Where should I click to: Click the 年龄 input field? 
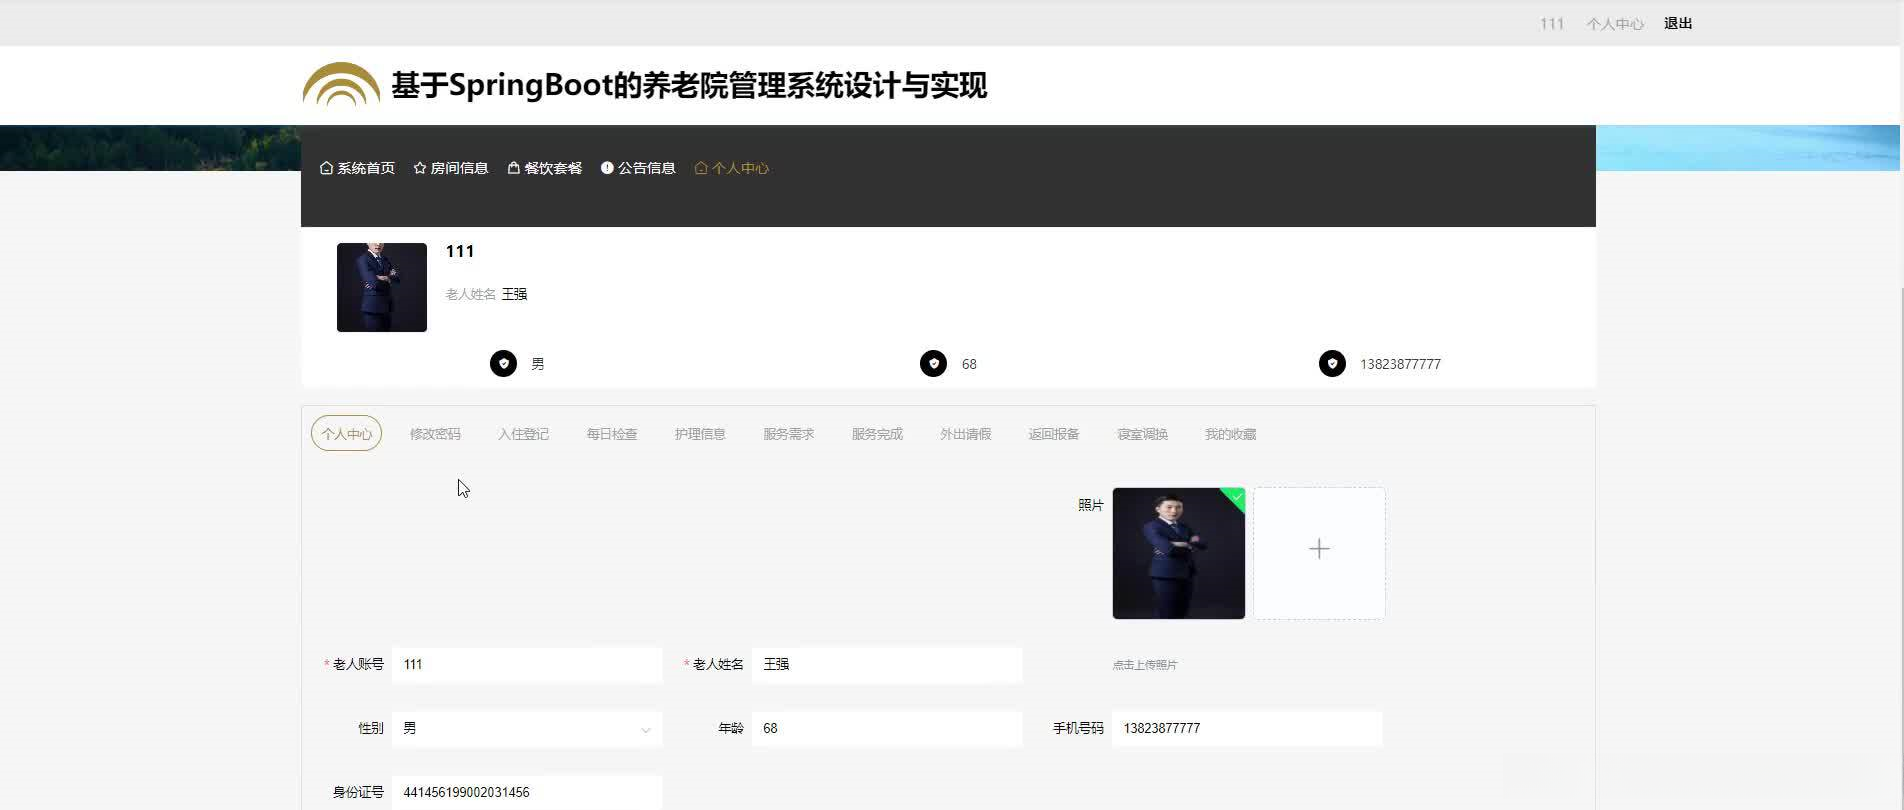pyautogui.click(x=887, y=729)
